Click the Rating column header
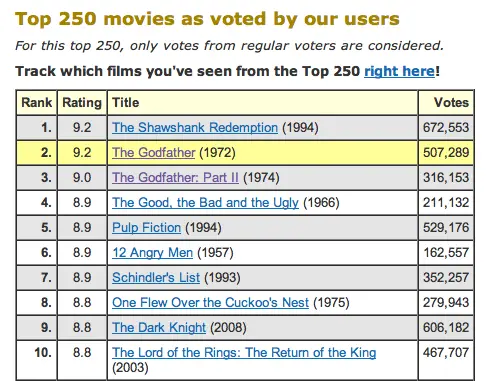The height and width of the screenshot is (381, 494). pos(82,102)
